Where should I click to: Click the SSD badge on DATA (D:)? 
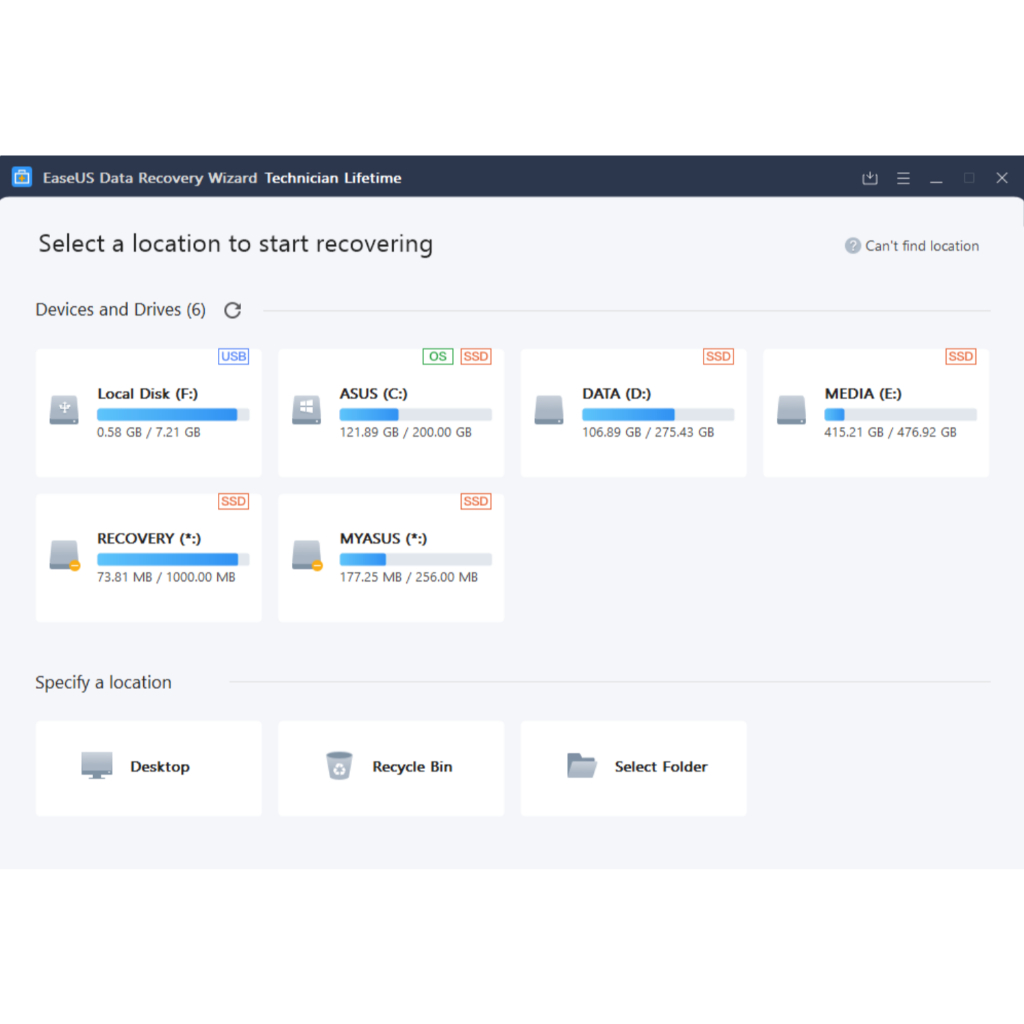click(718, 356)
